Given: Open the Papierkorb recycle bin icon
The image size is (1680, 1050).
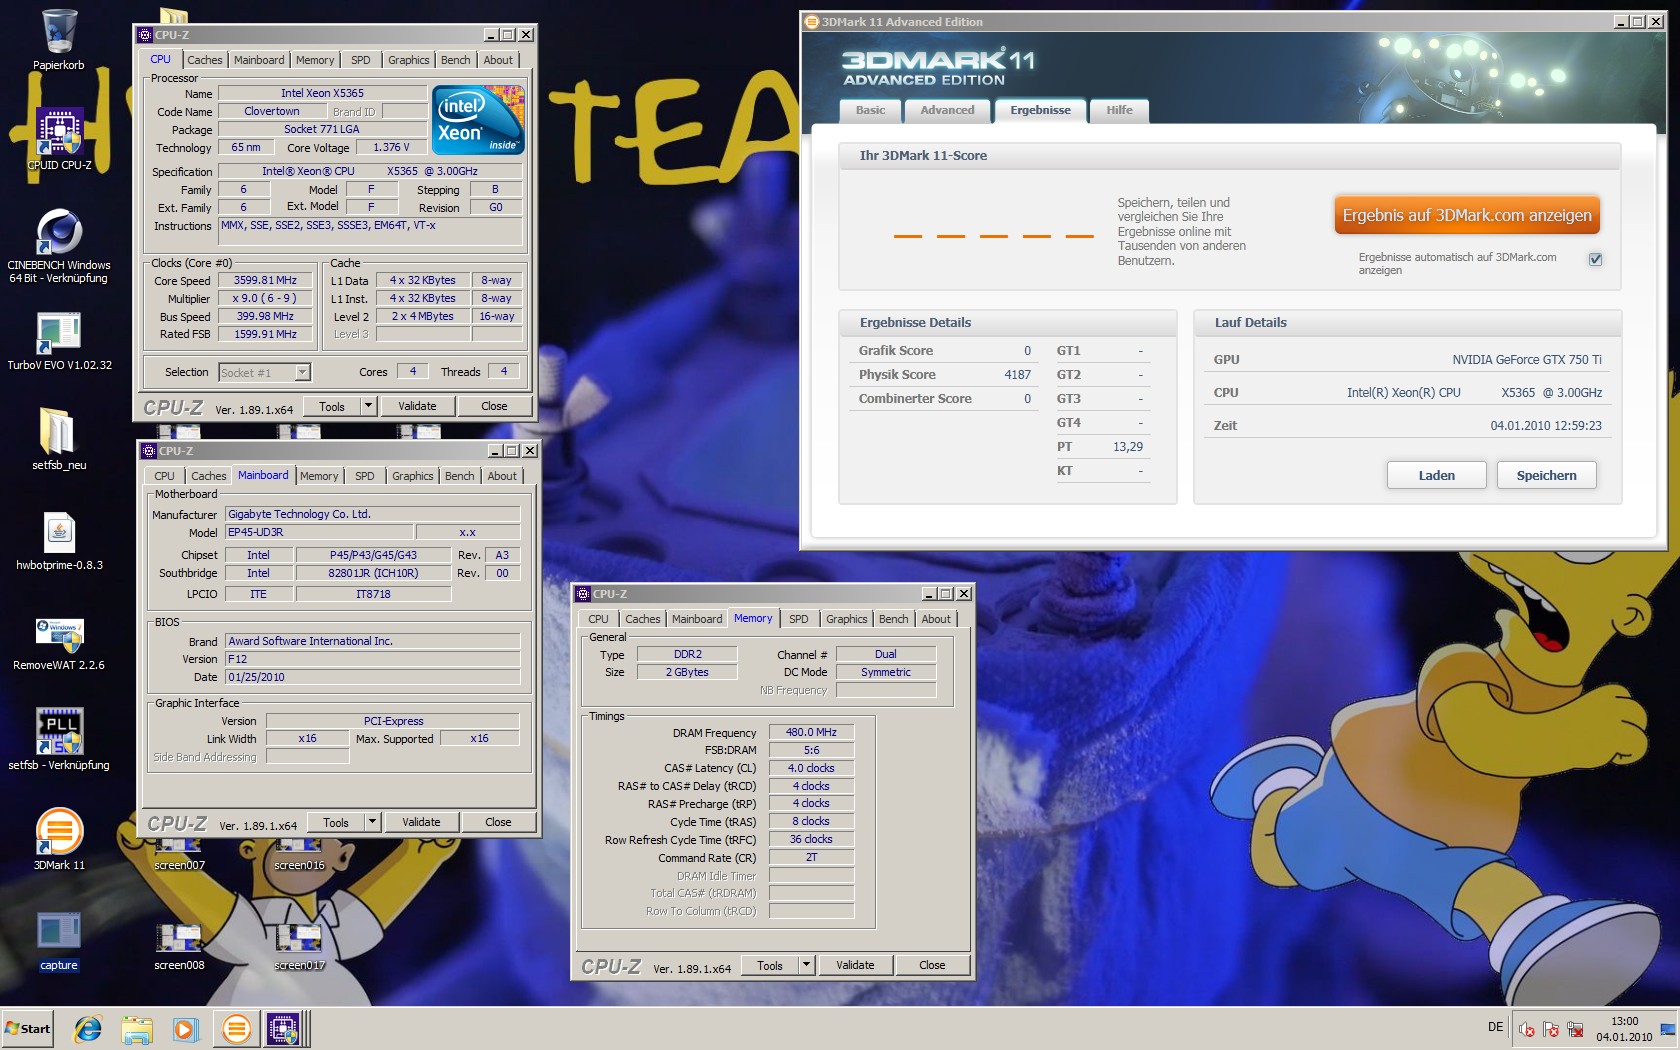Looking at the screenshot, I should point(59,40).
